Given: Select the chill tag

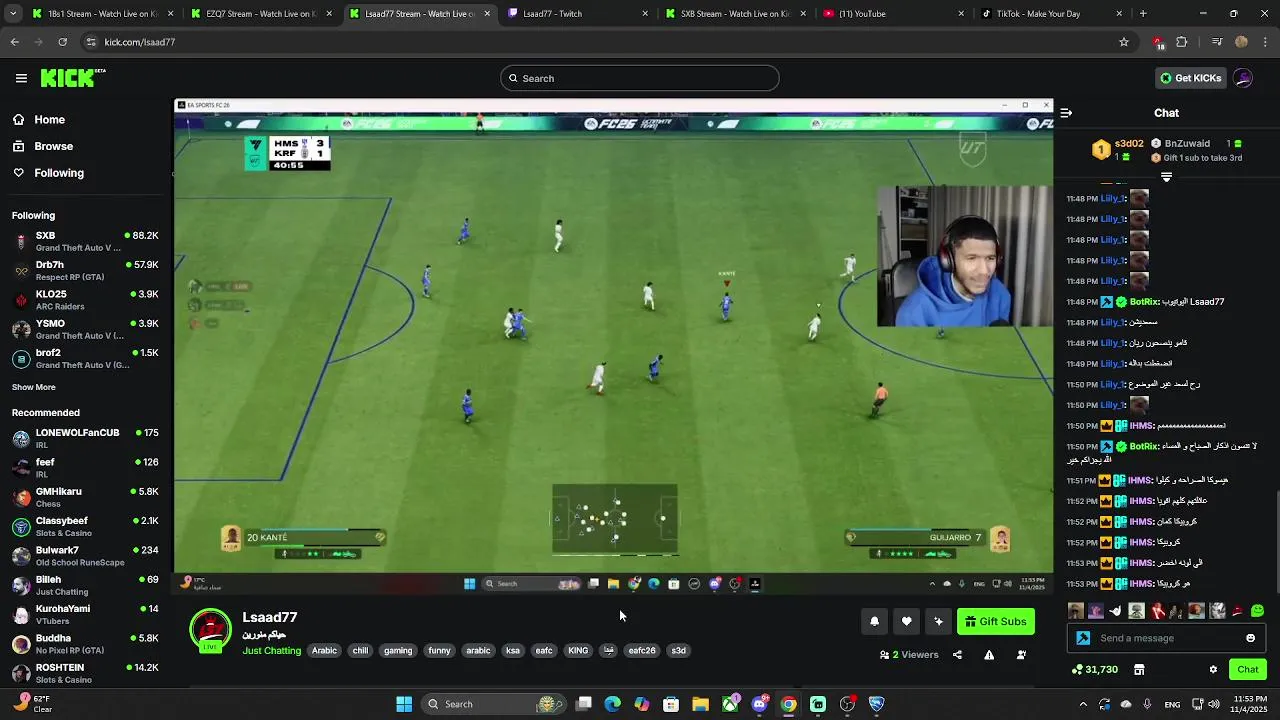Looking at the screenshot, I should (360, 651).
